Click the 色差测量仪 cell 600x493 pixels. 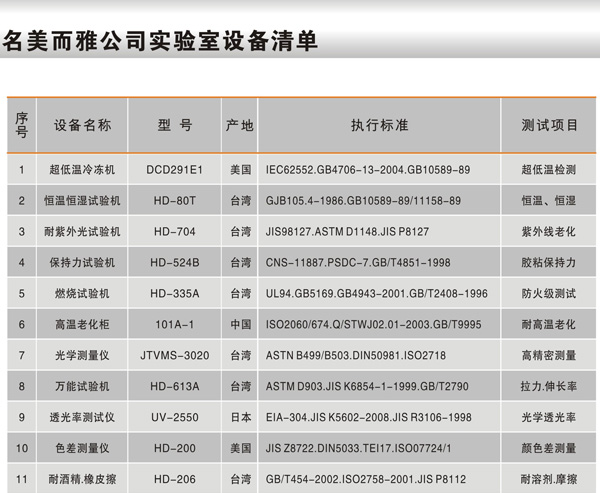(x=82, y=449)
